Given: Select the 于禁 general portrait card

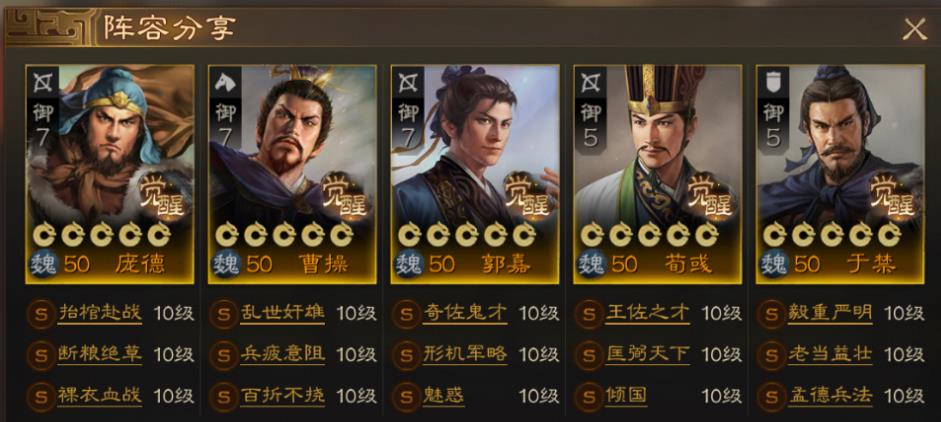Looking at the screenshot, I should pyautogui.click(x=840, y=174).
